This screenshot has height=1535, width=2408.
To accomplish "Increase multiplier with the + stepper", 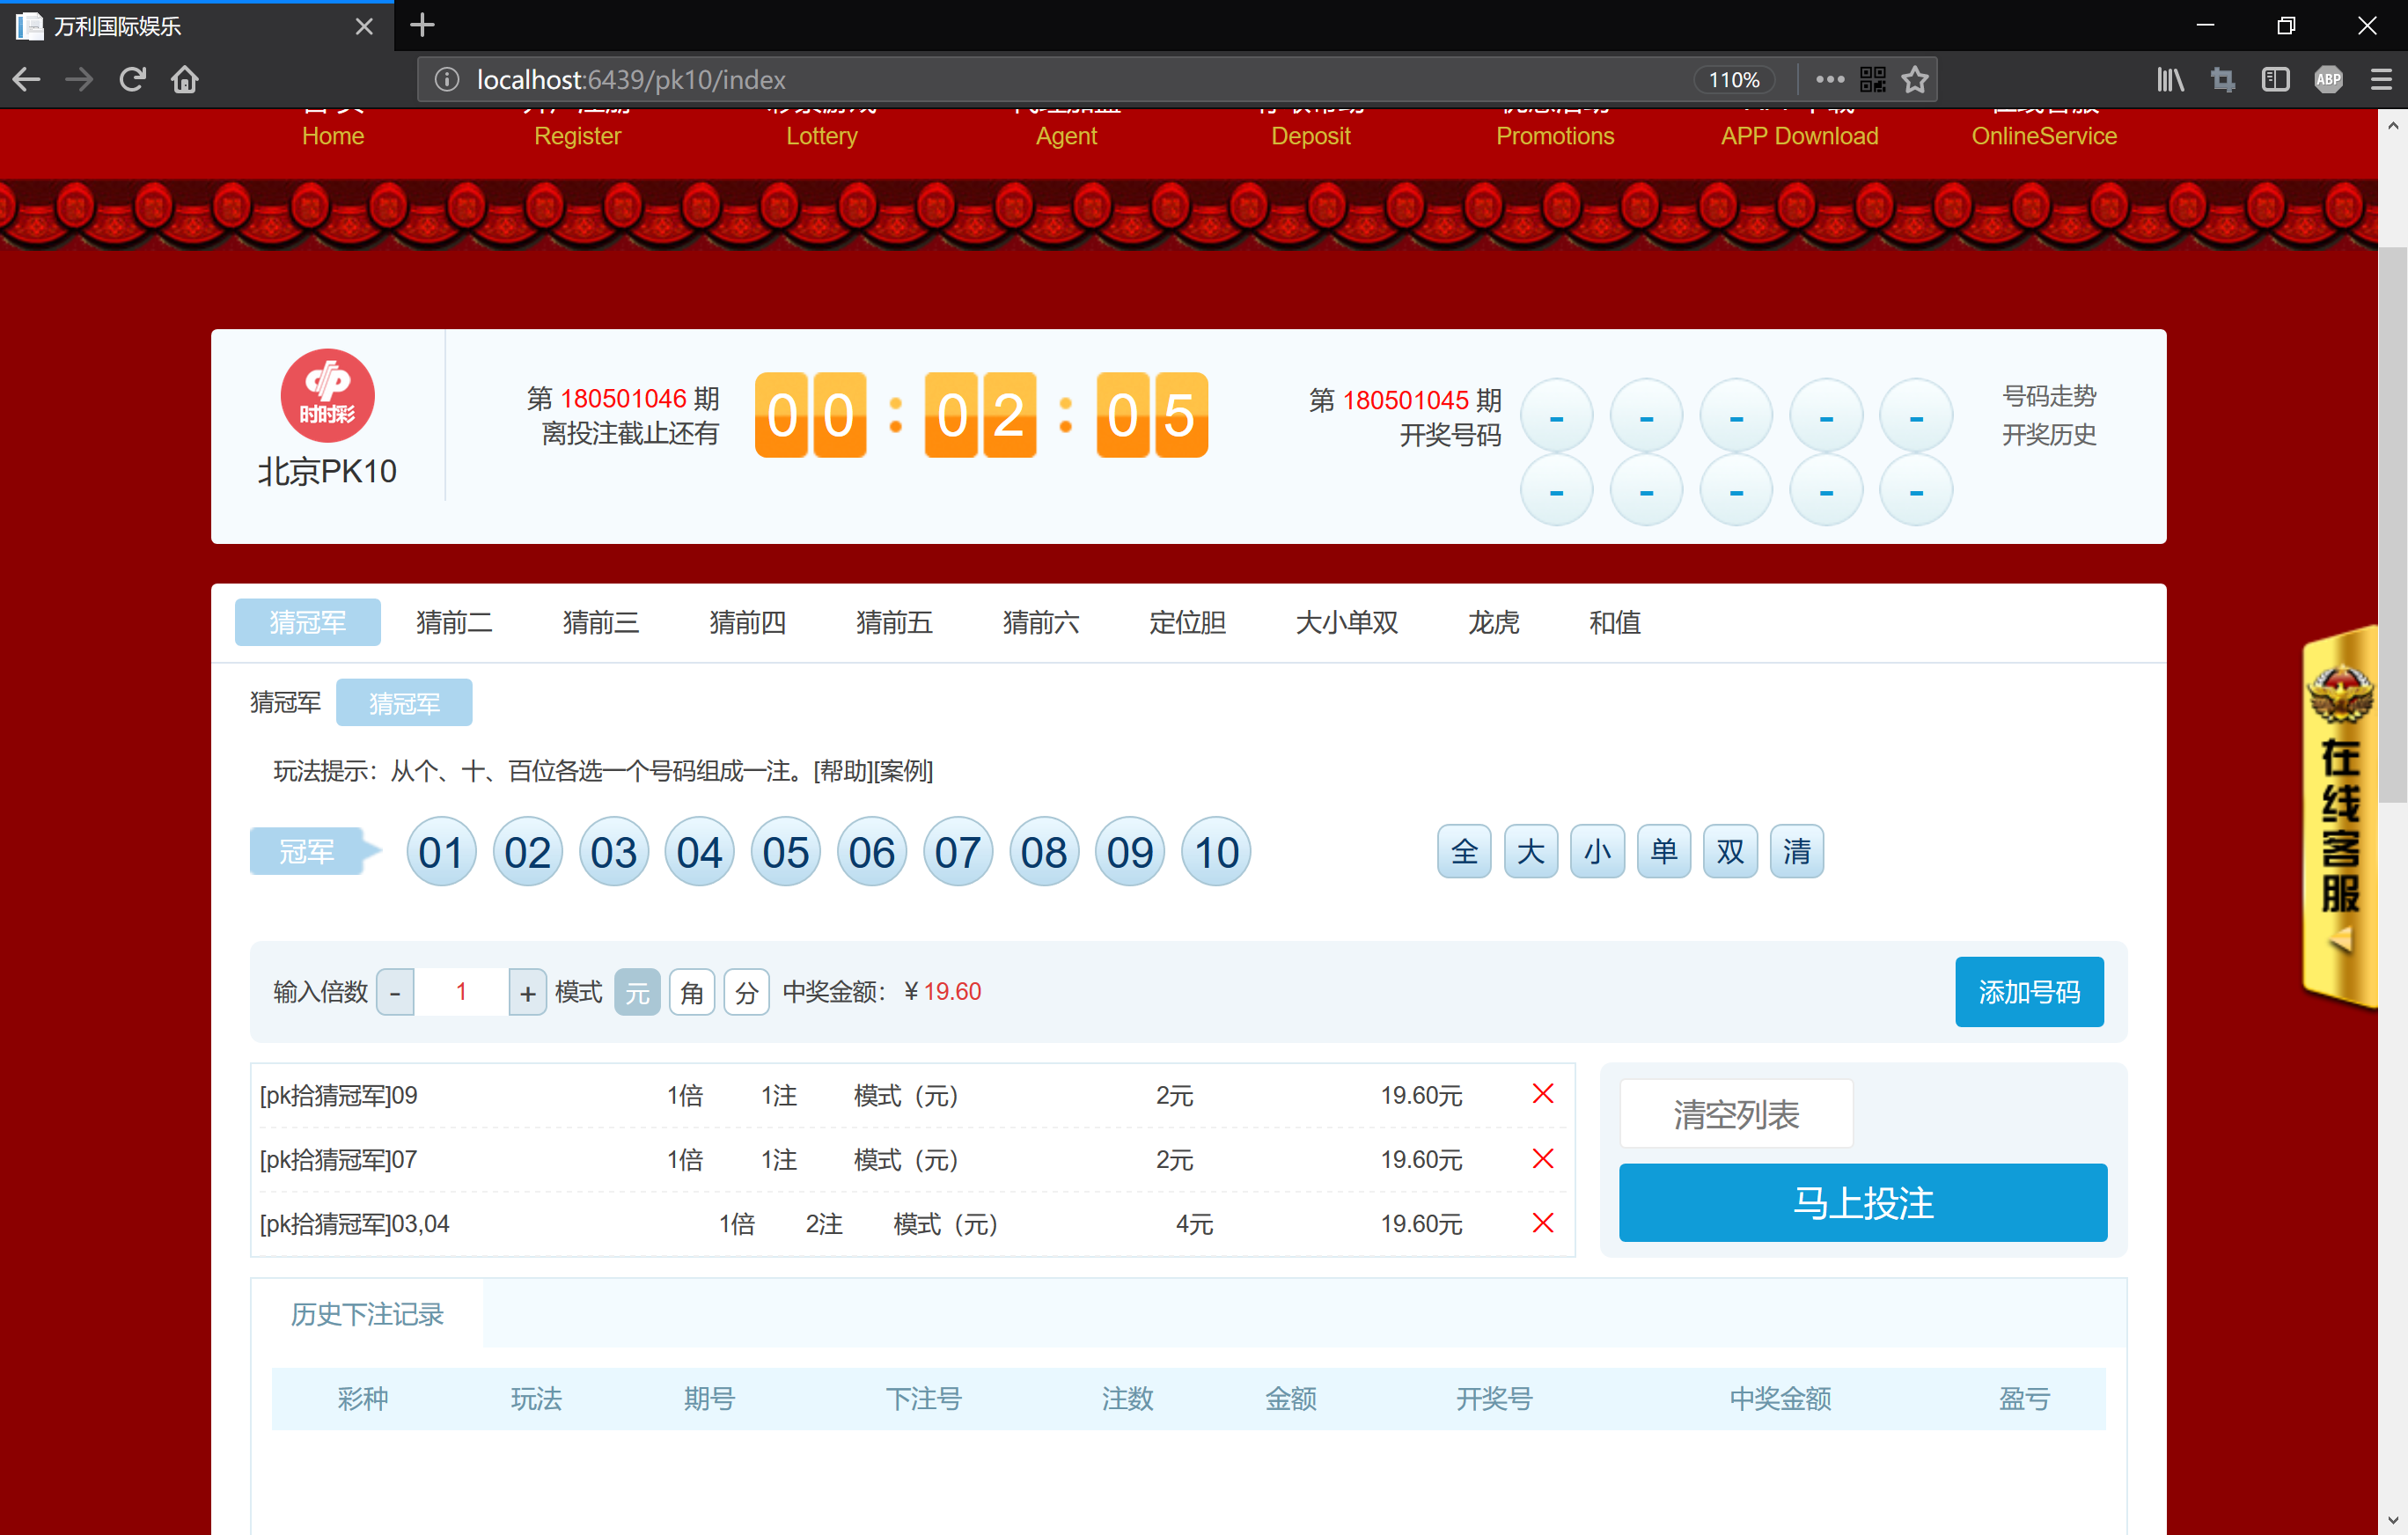I will (527, 991).
